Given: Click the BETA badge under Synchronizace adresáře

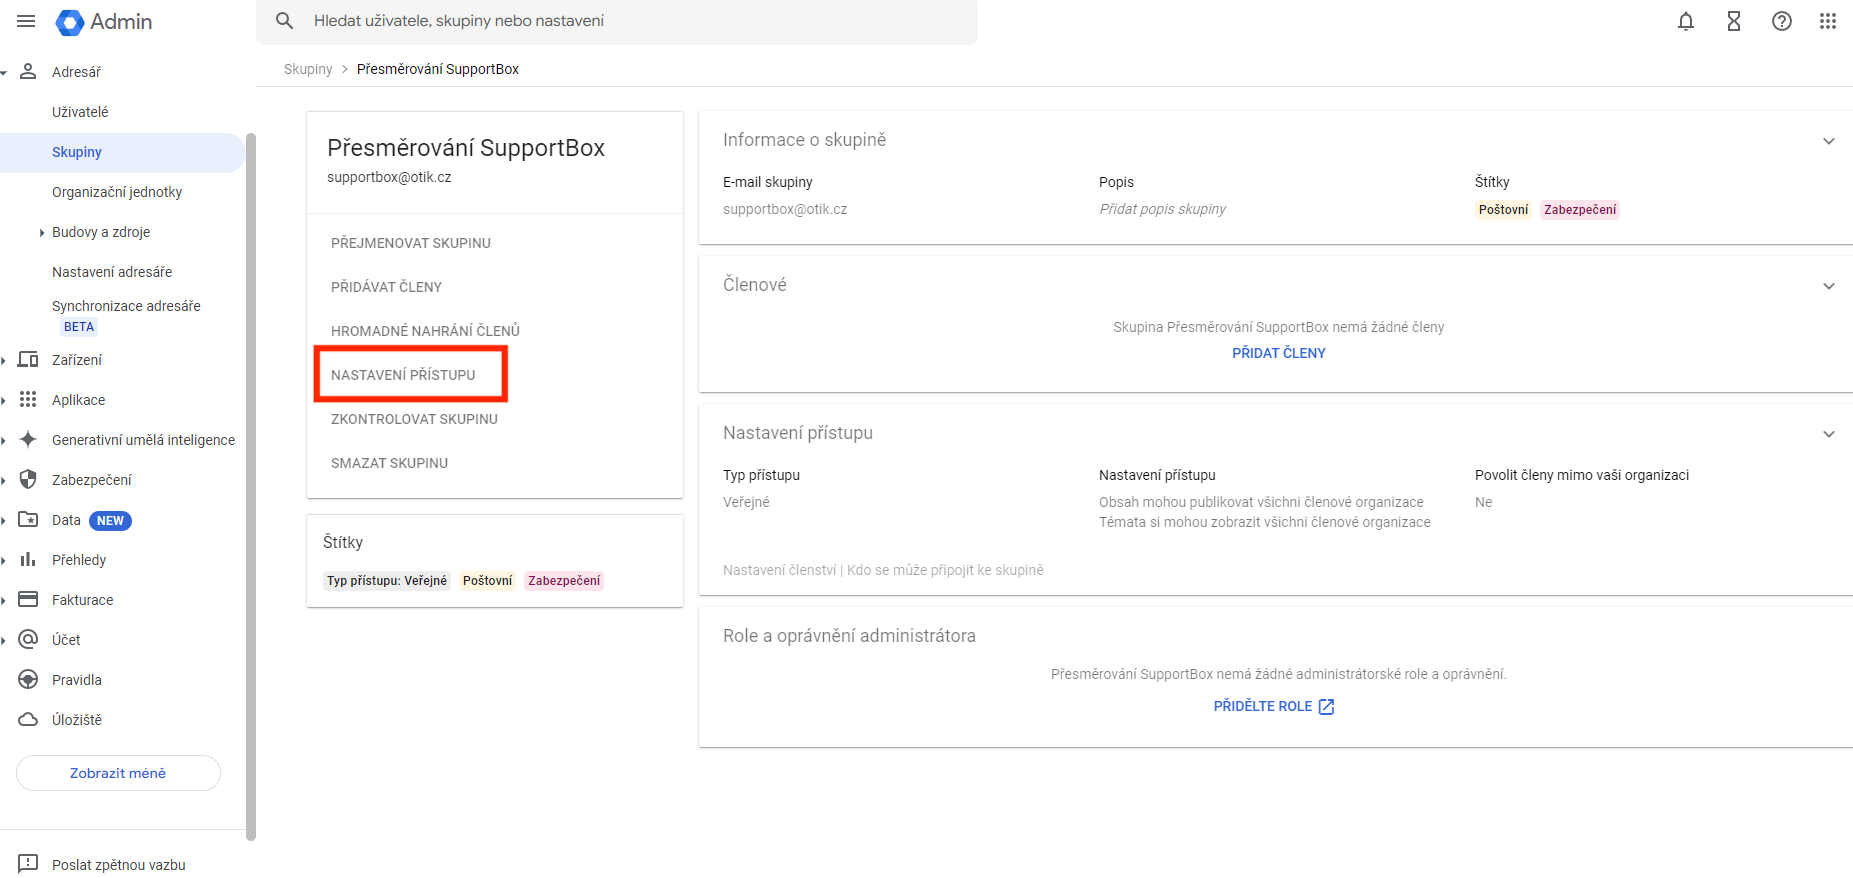Looking at the screenshot, I should [x=79, y=327].
